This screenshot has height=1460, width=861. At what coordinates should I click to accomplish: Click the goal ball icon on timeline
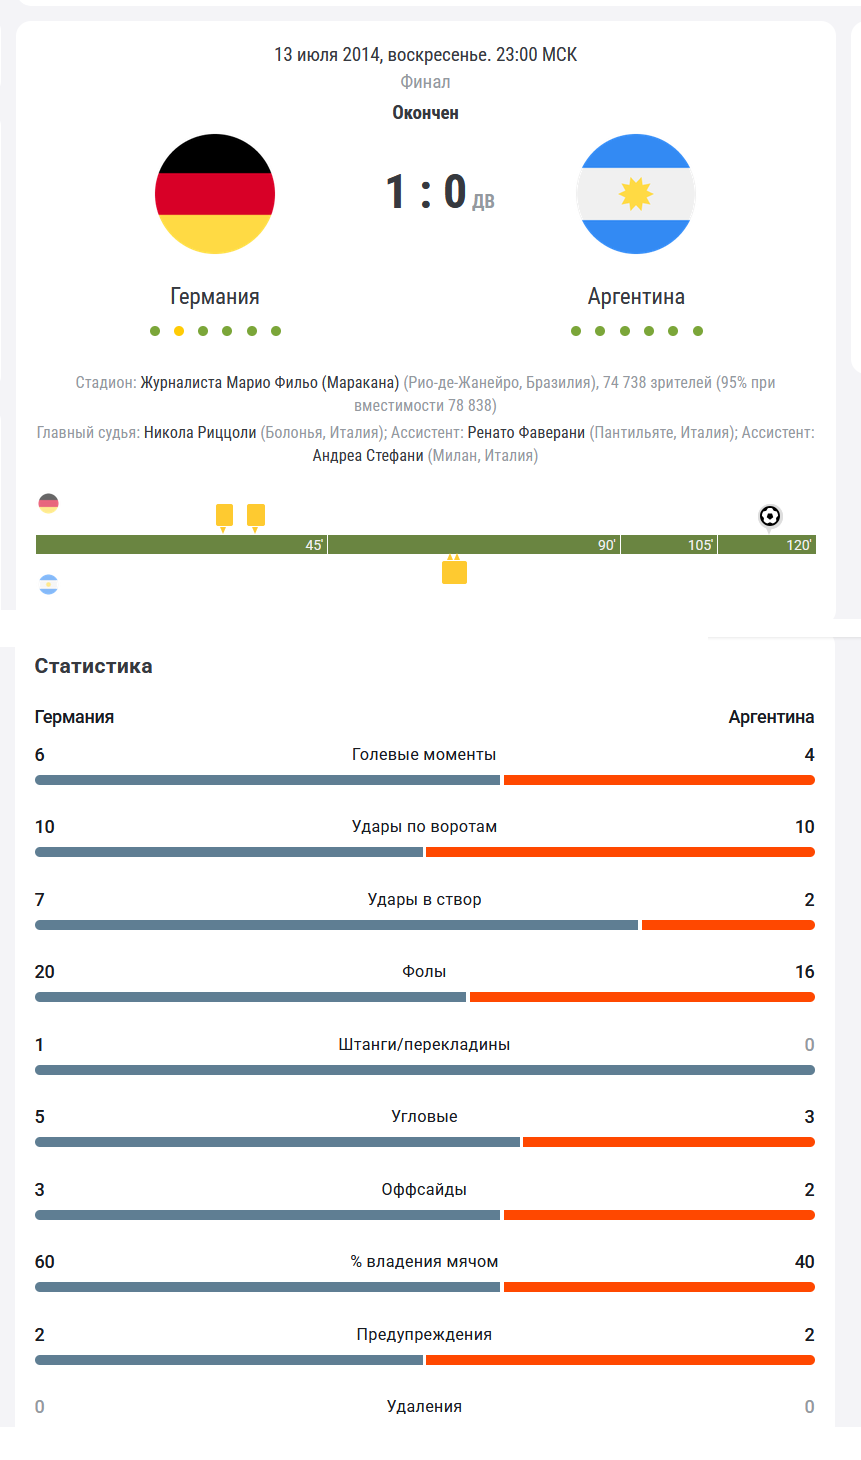(x=769, y=516)
